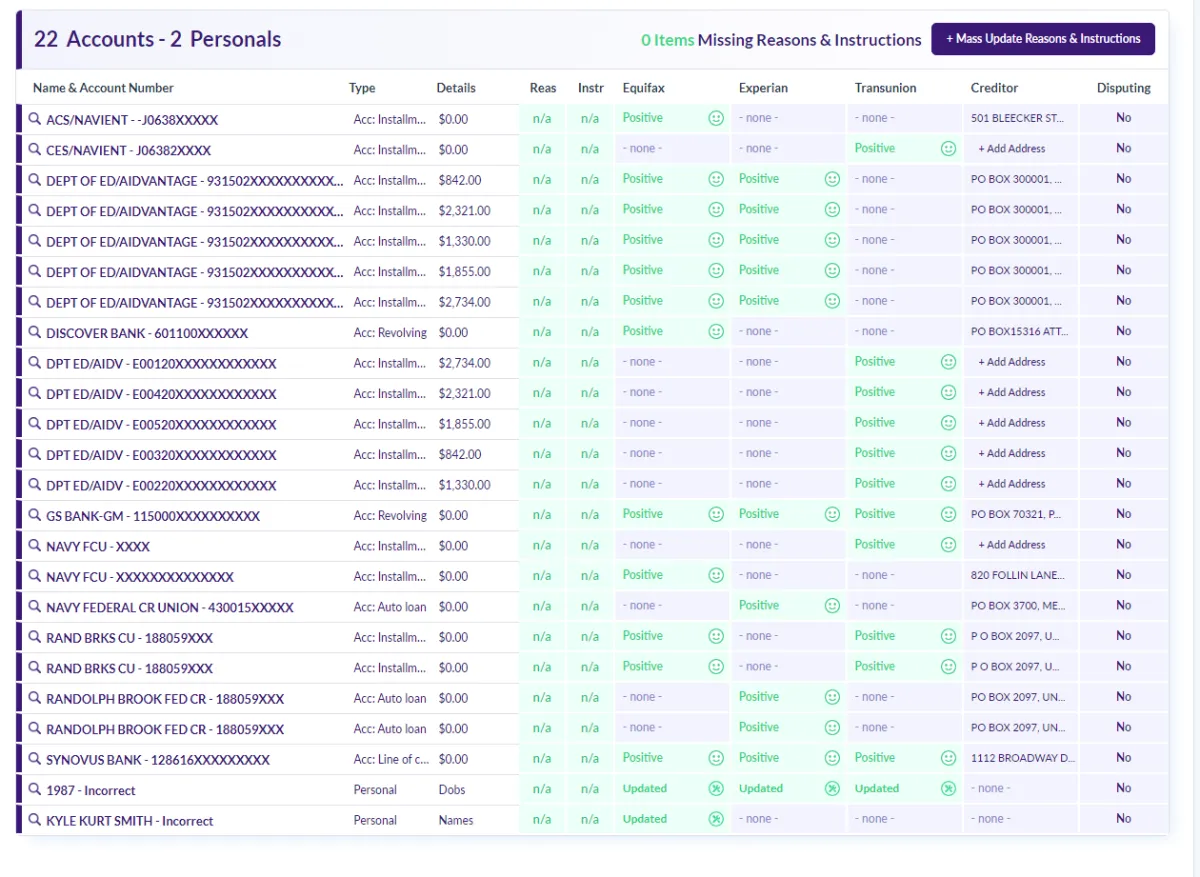Screen dimensions: 1200x877
Task: Click the Equifax column header
Action: coord(643,88)
